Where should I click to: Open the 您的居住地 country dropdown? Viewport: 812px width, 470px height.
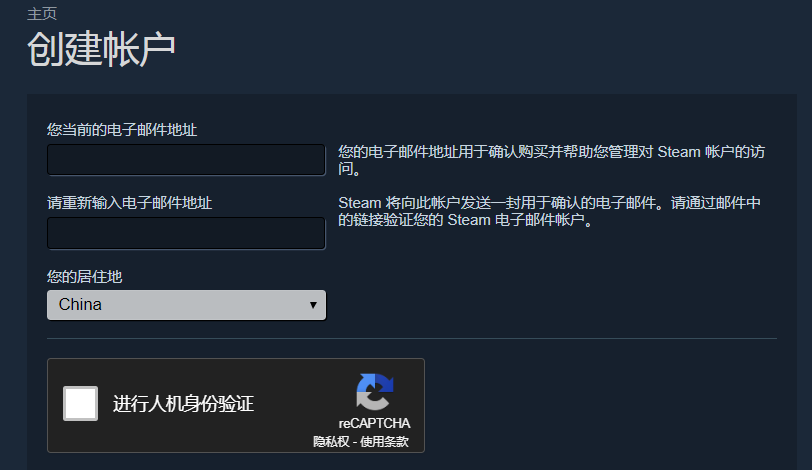click(186, 305)
